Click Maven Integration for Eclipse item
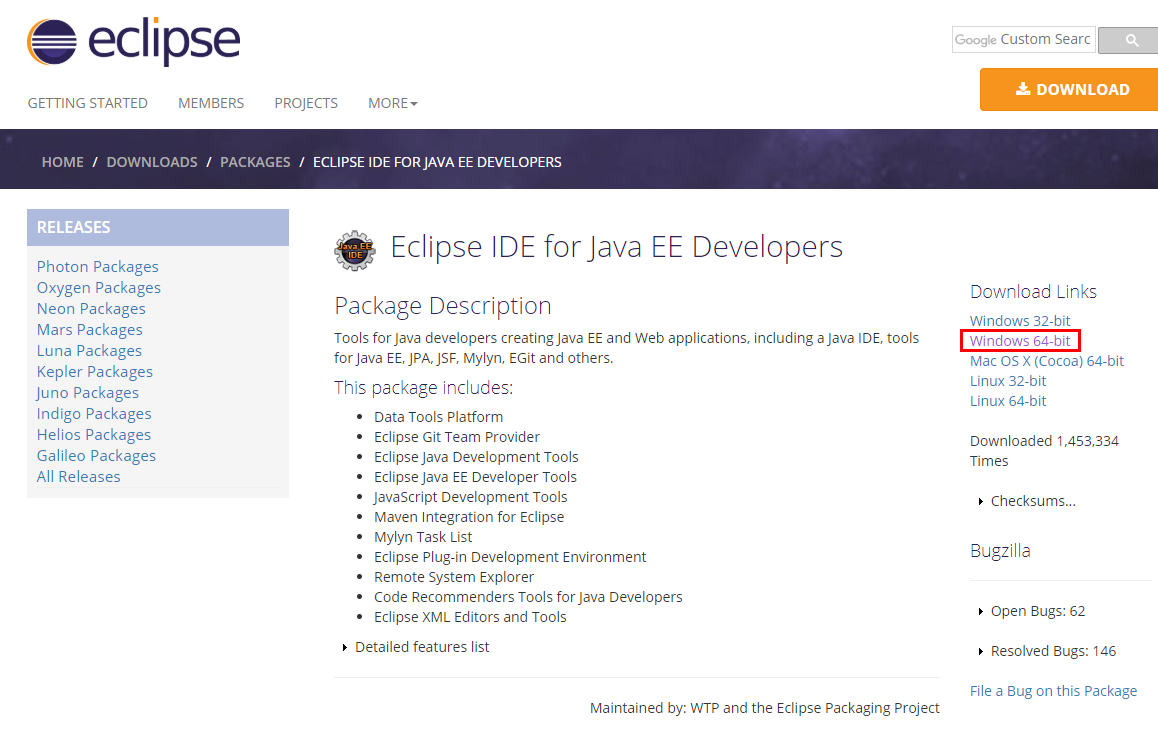 (469, 517)
